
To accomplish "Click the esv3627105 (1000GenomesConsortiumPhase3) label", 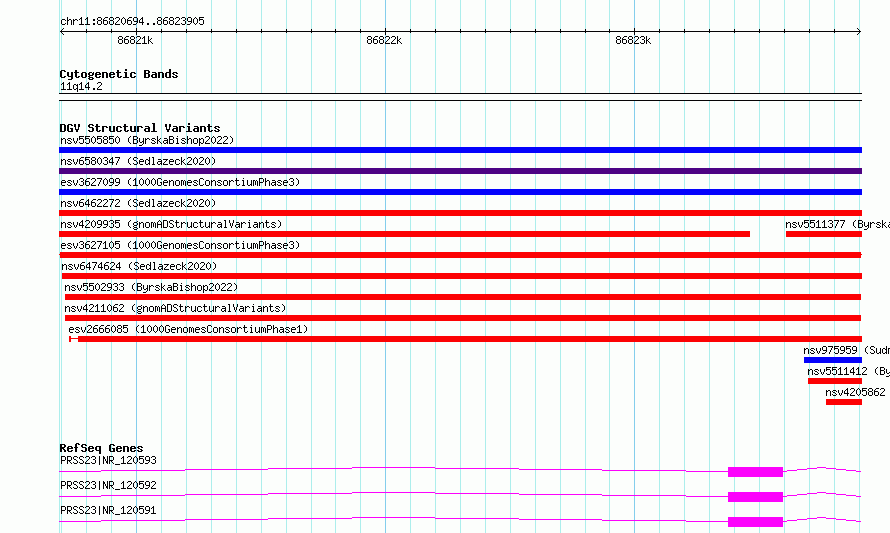I will pyautogui.click(x=180, y=245).
